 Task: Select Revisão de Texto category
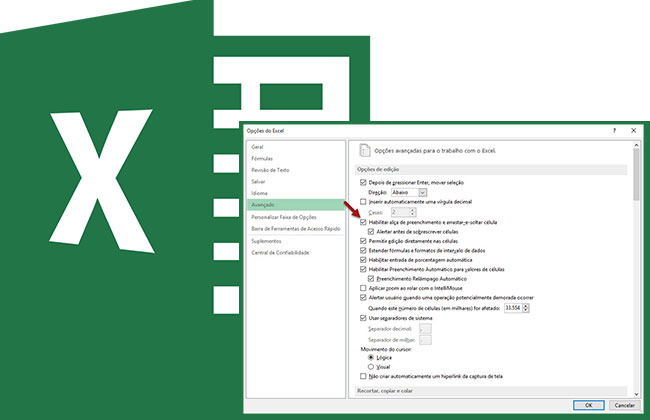click(270, 170)
